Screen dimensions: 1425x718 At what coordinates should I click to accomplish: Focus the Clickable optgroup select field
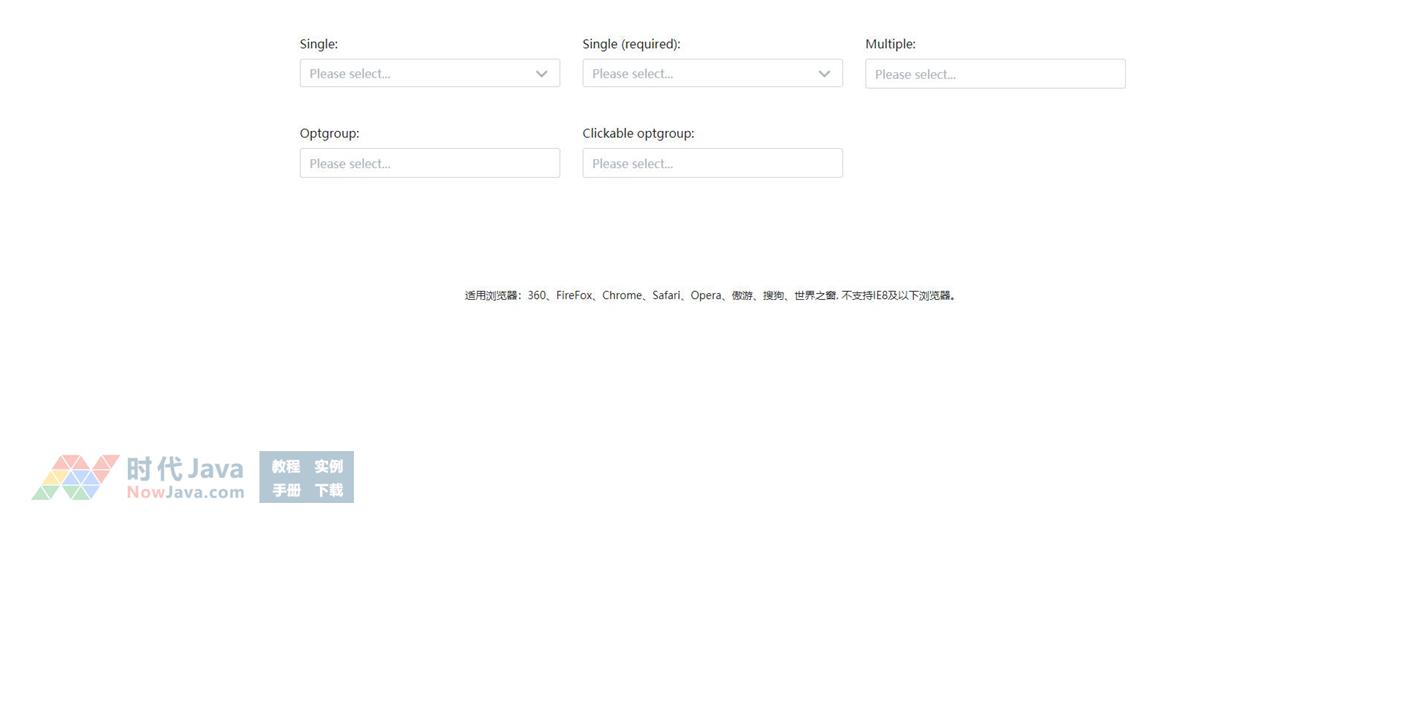coord(712,163)
